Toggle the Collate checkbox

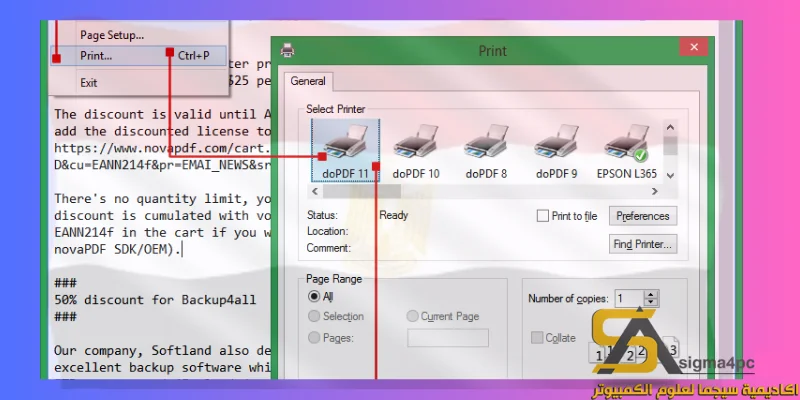(537, 338)
